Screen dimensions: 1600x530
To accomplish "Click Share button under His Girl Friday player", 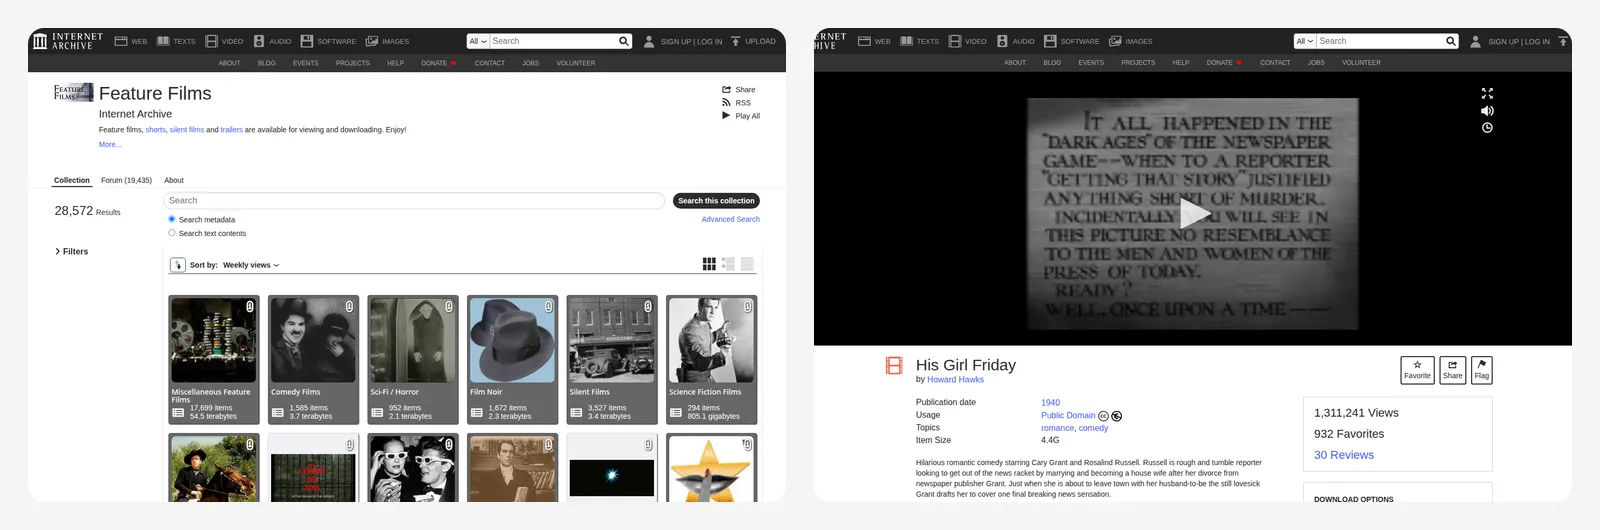I will pyautogui.click(x=1452, y=370).
